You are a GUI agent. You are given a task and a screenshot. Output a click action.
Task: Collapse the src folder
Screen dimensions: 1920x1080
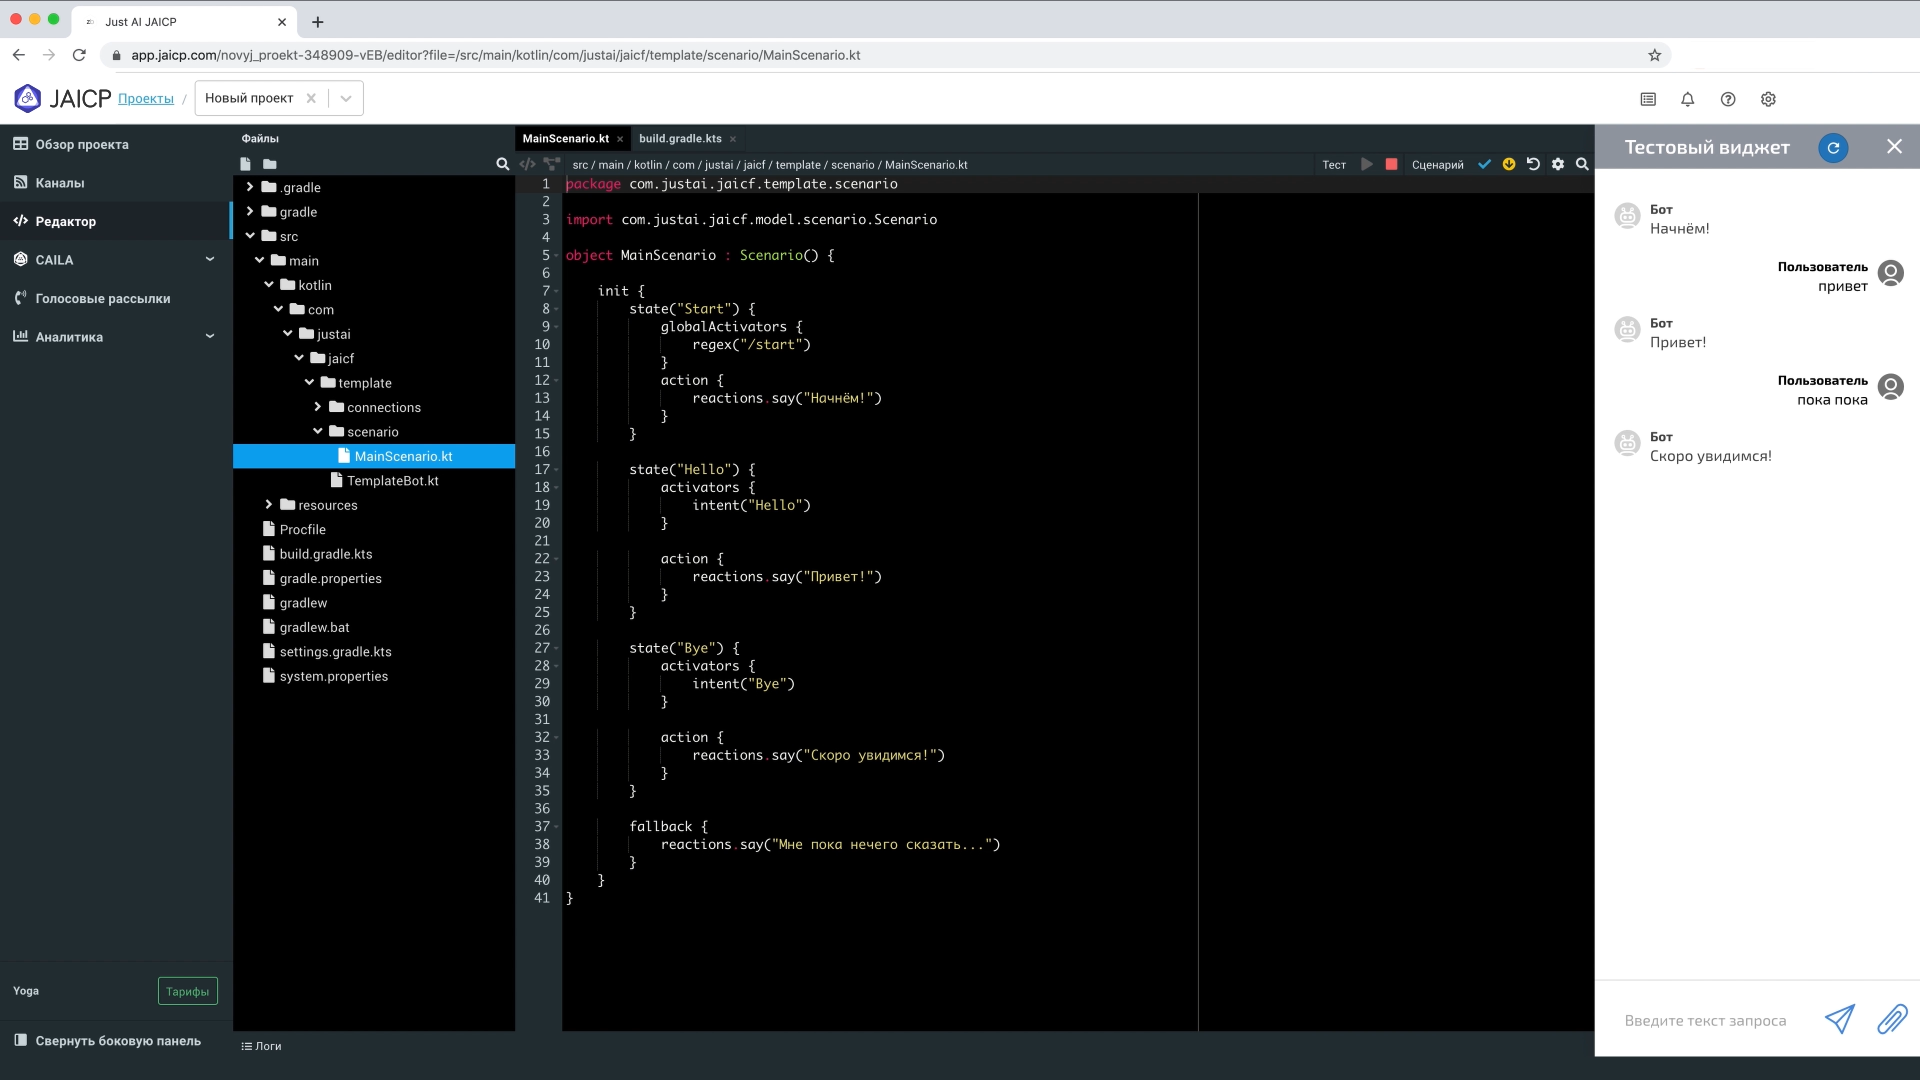point(250,236)
